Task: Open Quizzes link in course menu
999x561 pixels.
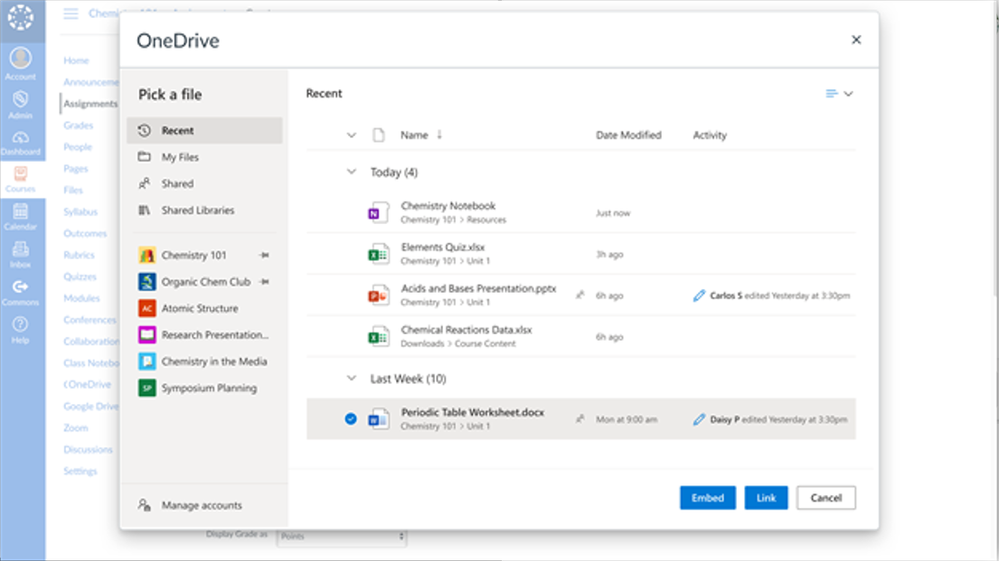Action: 80,277
